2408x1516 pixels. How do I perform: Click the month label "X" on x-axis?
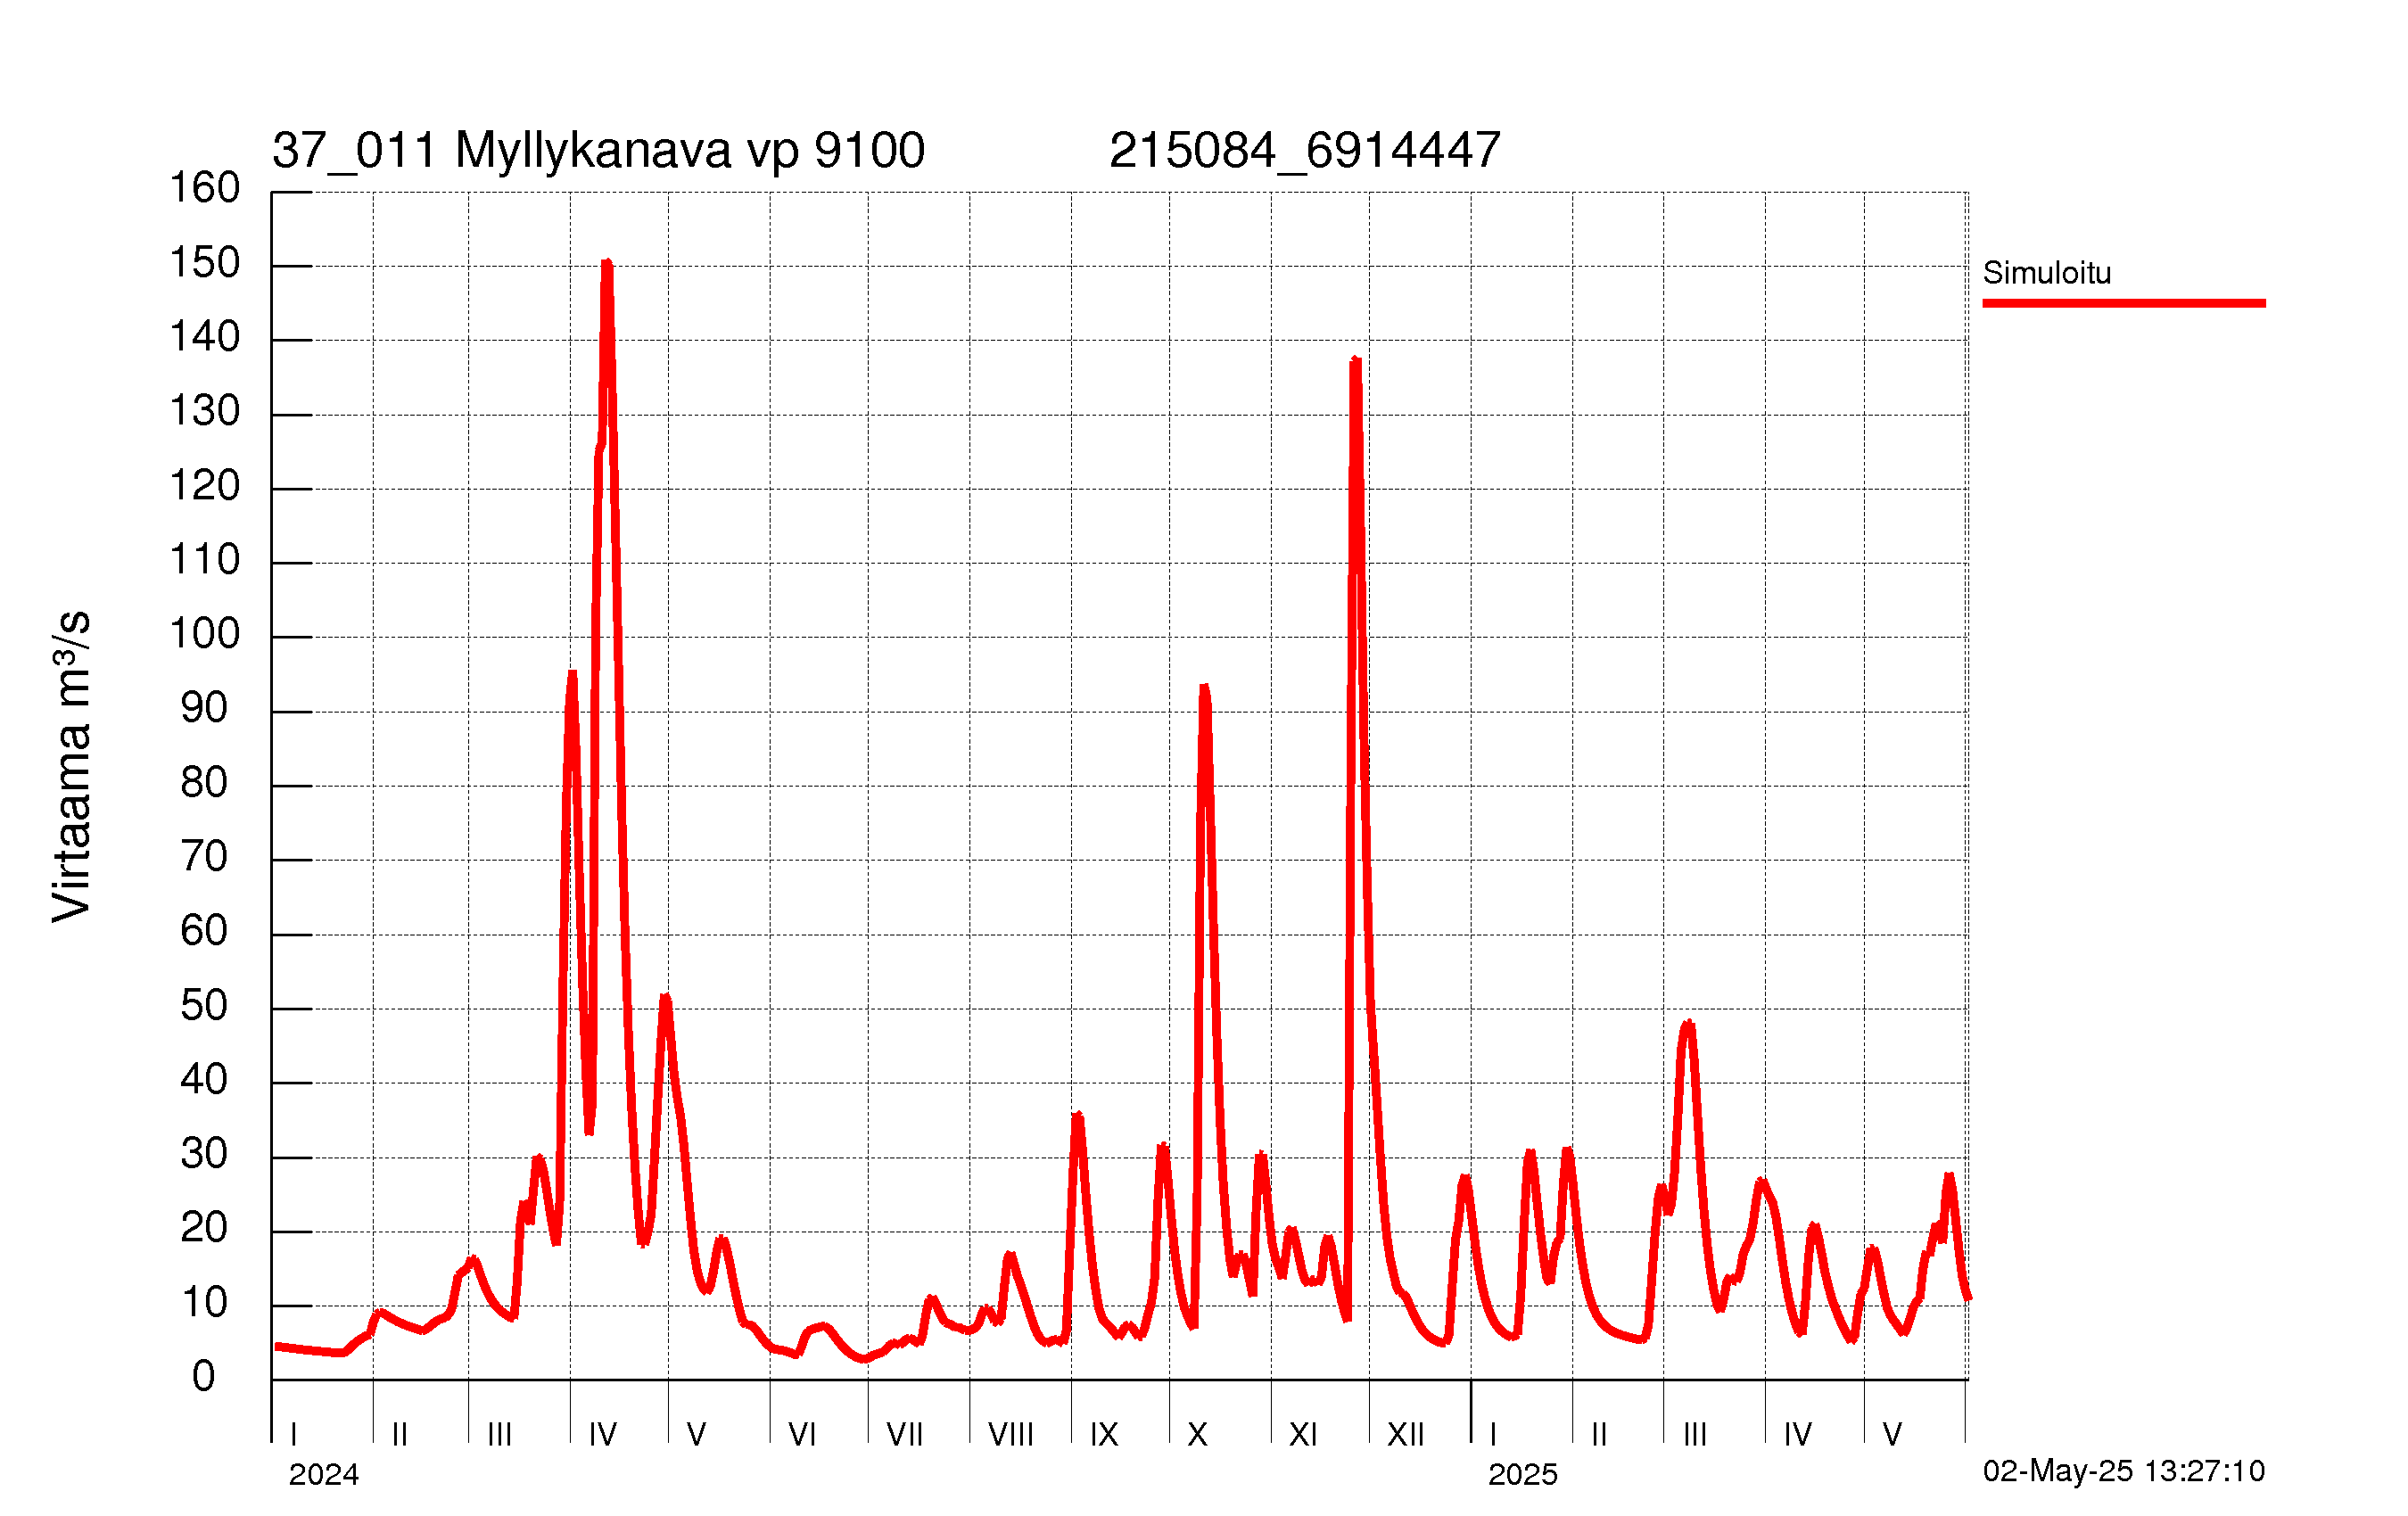[1198, 1435]
